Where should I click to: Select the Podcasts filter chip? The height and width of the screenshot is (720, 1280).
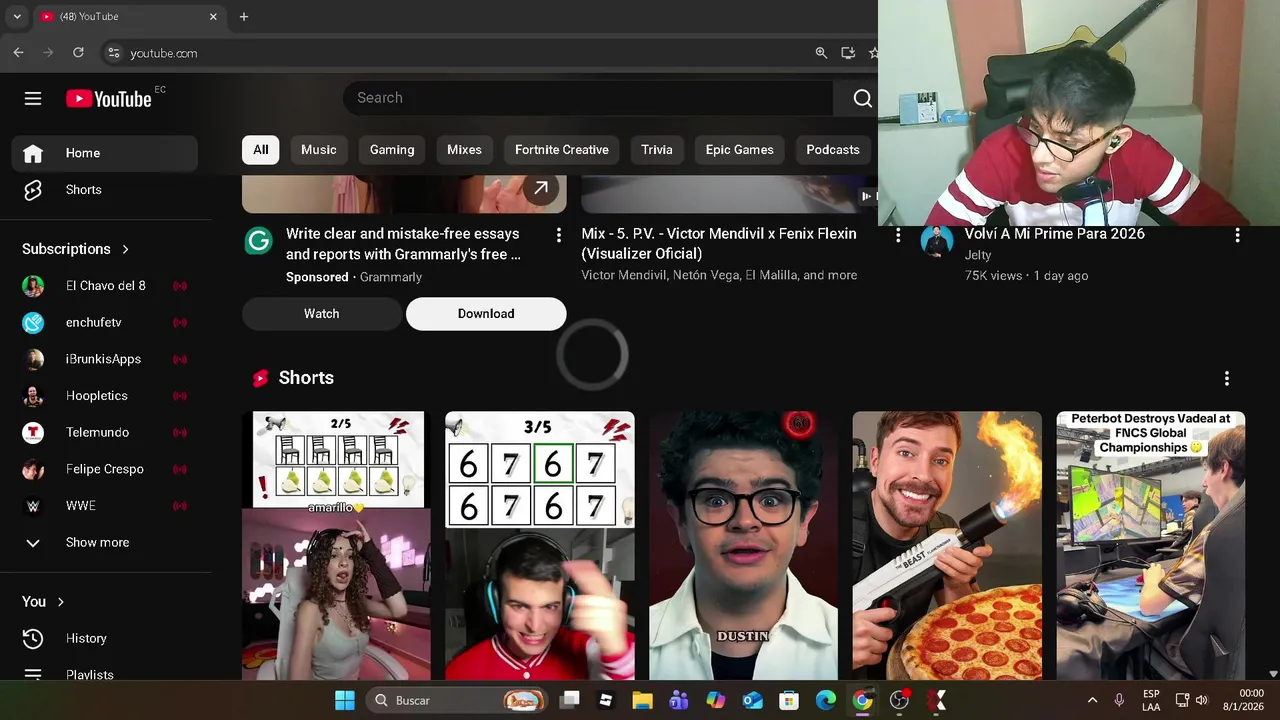pyautogui.click(x=833, y=150)
